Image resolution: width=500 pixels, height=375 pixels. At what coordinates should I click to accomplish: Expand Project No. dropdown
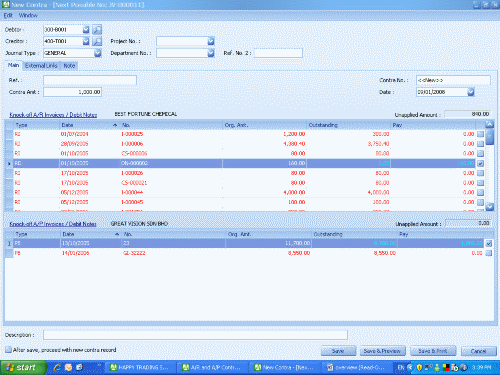tap(211, 41)
